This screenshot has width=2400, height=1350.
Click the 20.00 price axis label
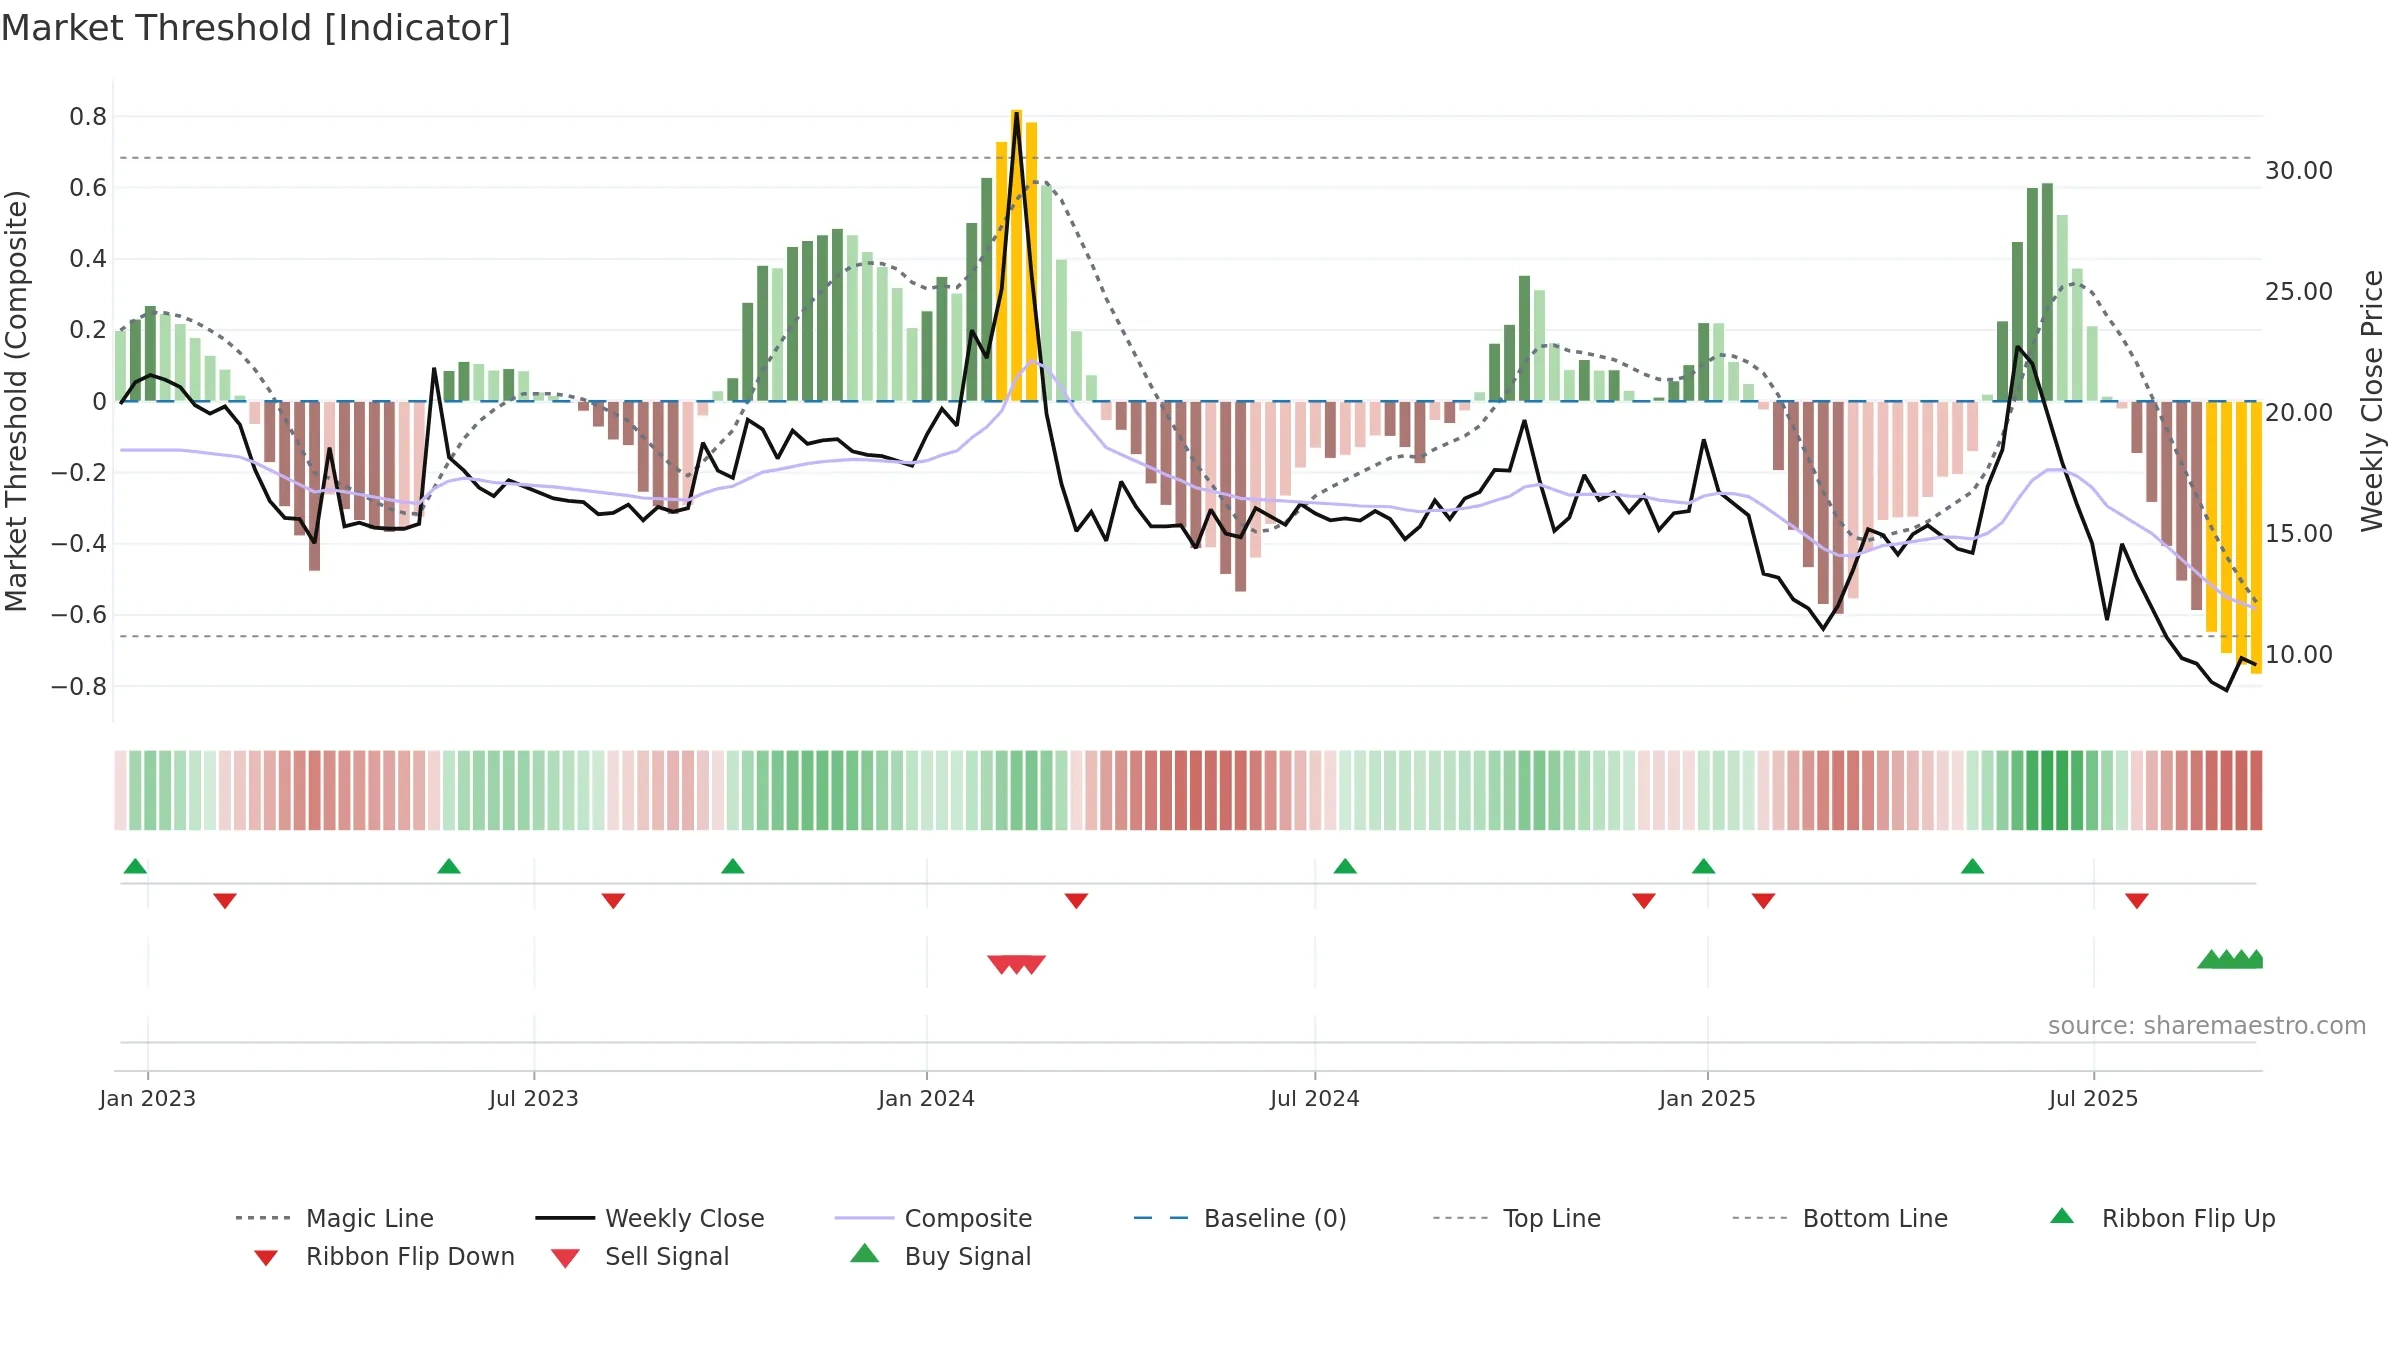point(2299,413)
